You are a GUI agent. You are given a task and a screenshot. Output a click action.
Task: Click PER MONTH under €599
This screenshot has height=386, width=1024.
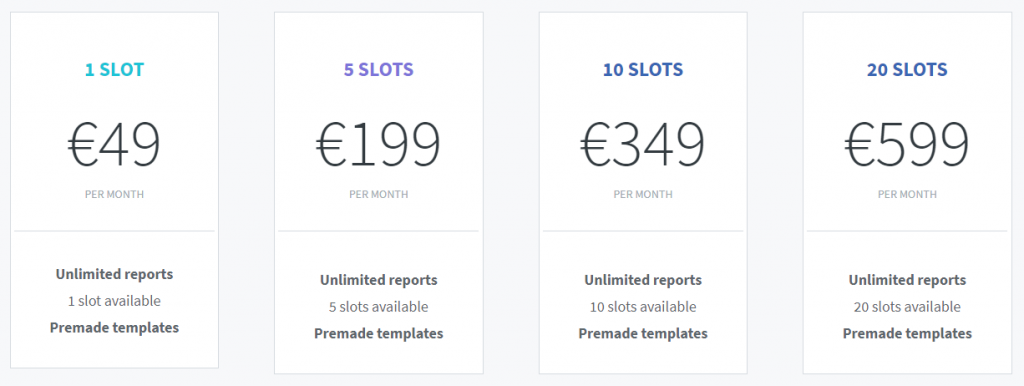click(907, 195)
